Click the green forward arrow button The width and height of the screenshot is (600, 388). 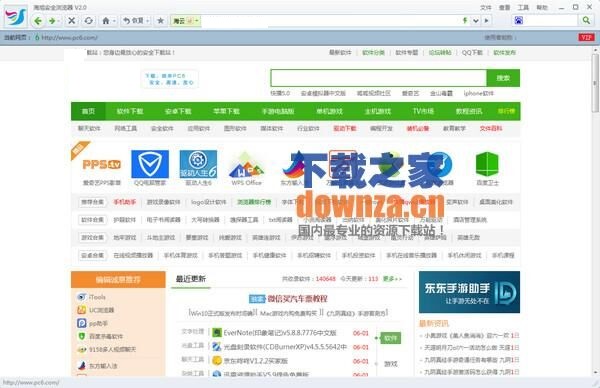pos(52,21)
